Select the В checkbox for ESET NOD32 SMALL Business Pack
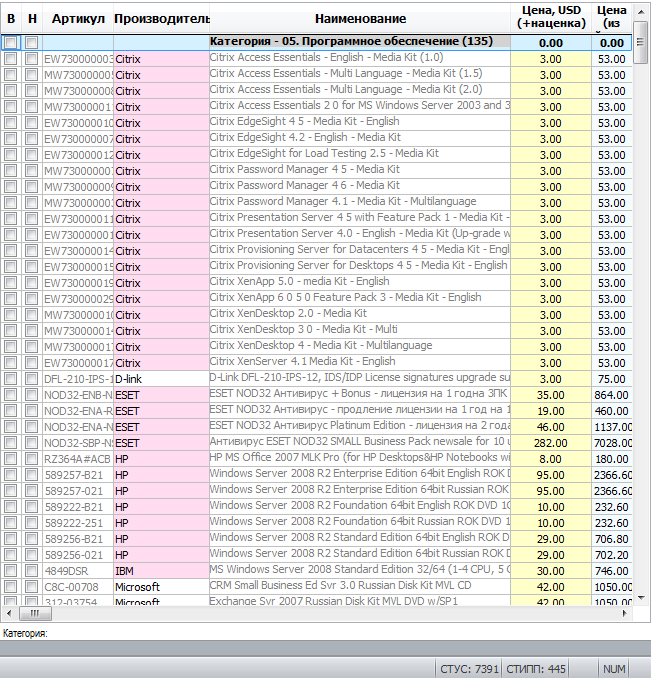 coord(11,443)
